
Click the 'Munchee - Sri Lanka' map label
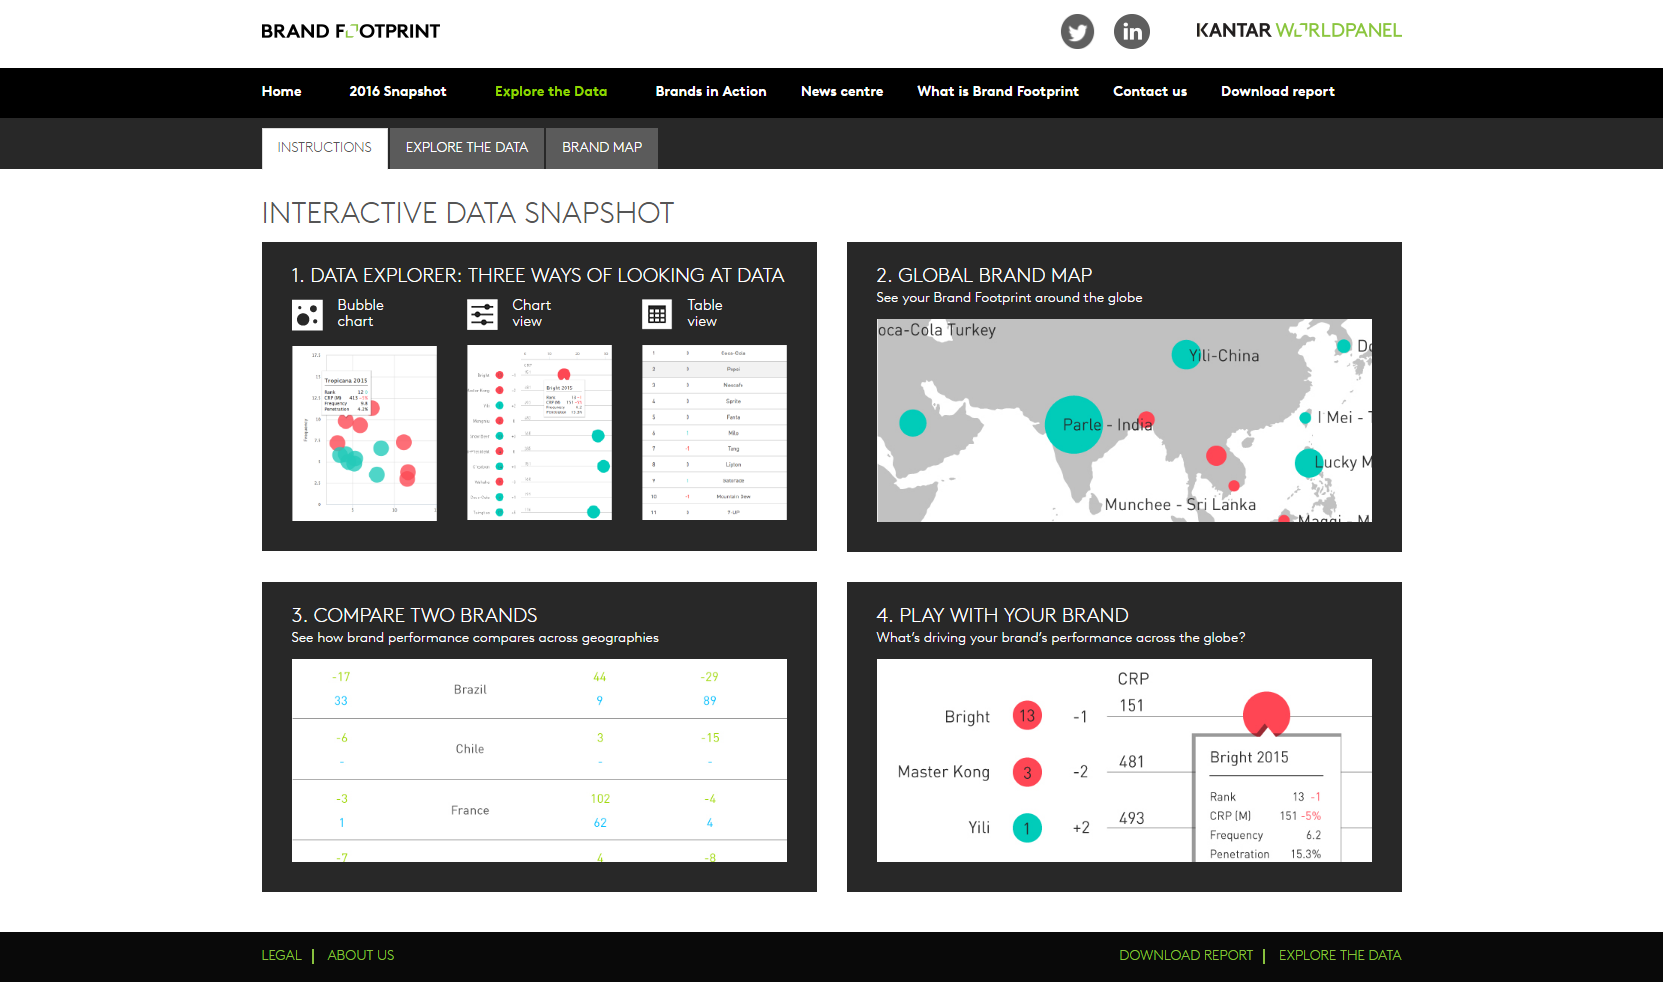[x=1180, y=505]
